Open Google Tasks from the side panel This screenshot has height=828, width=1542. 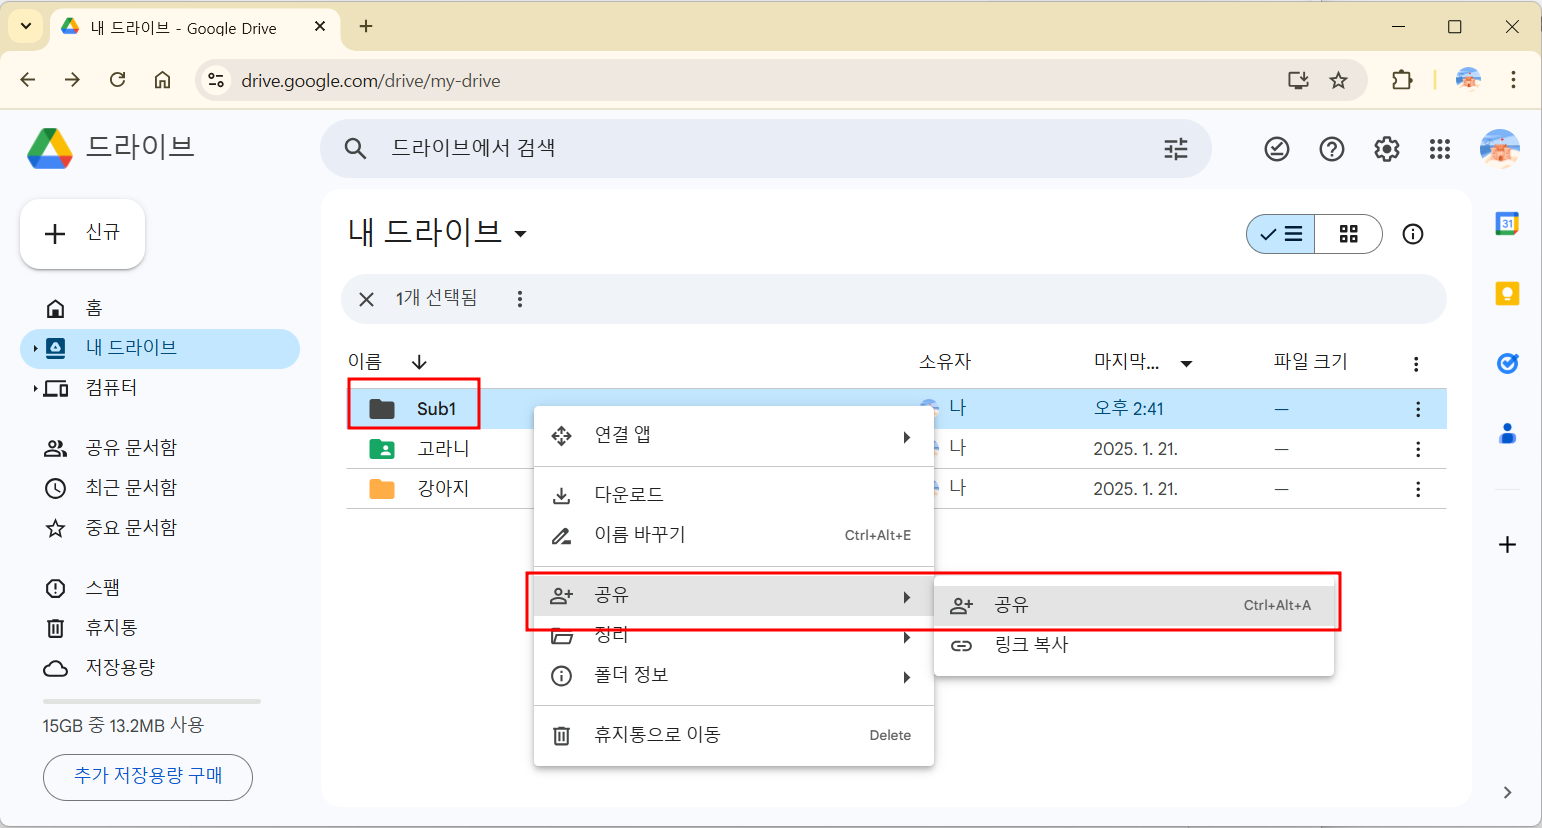click(1507, 363)
